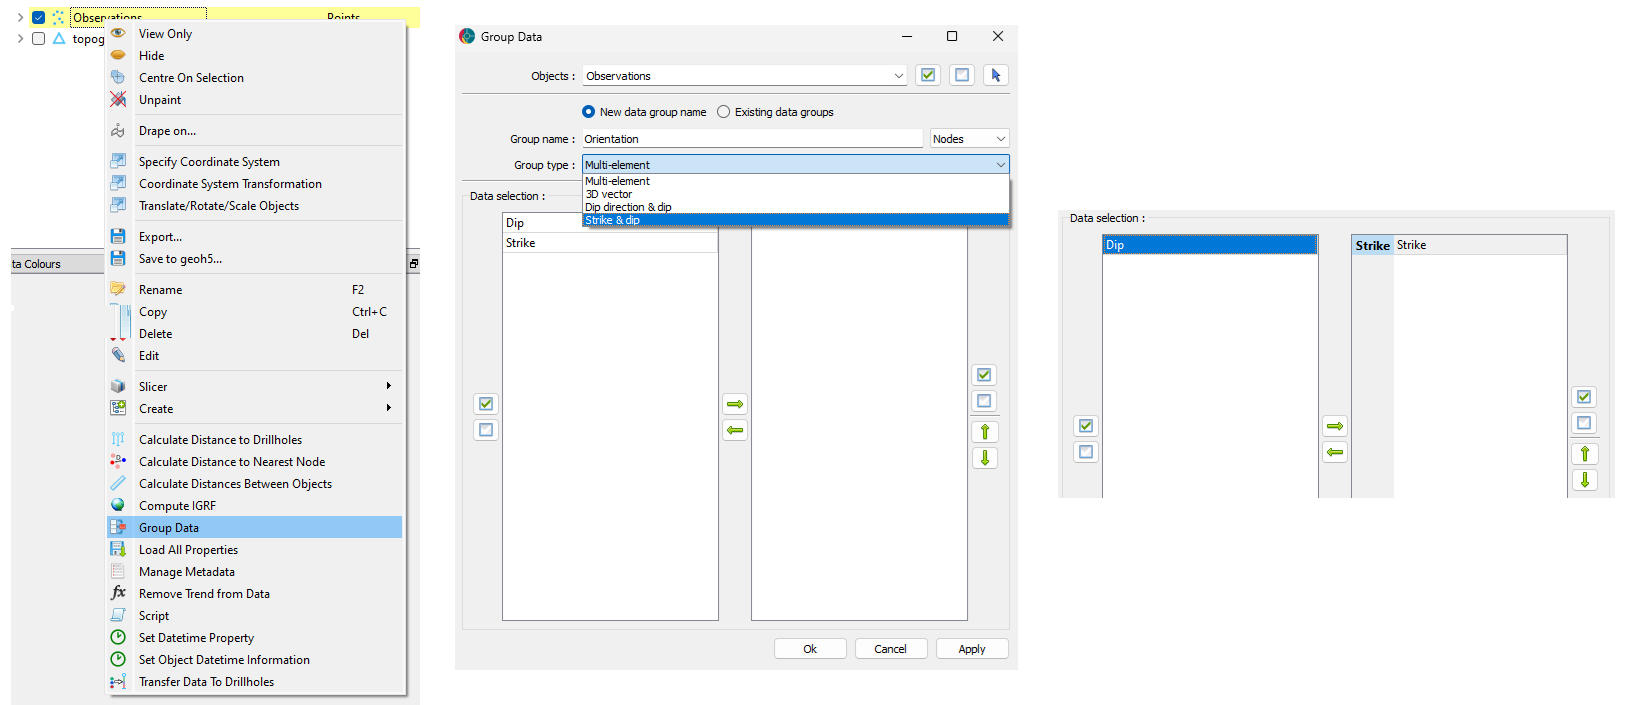
Task: Click the Group name field containing Orientation
Action: pos(752,139)
